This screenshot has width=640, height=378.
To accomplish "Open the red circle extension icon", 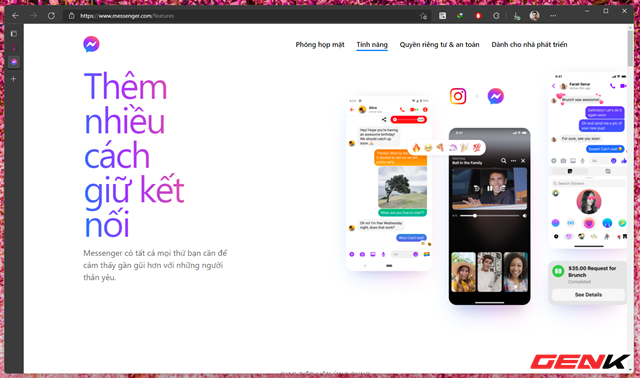I will 478,16.
